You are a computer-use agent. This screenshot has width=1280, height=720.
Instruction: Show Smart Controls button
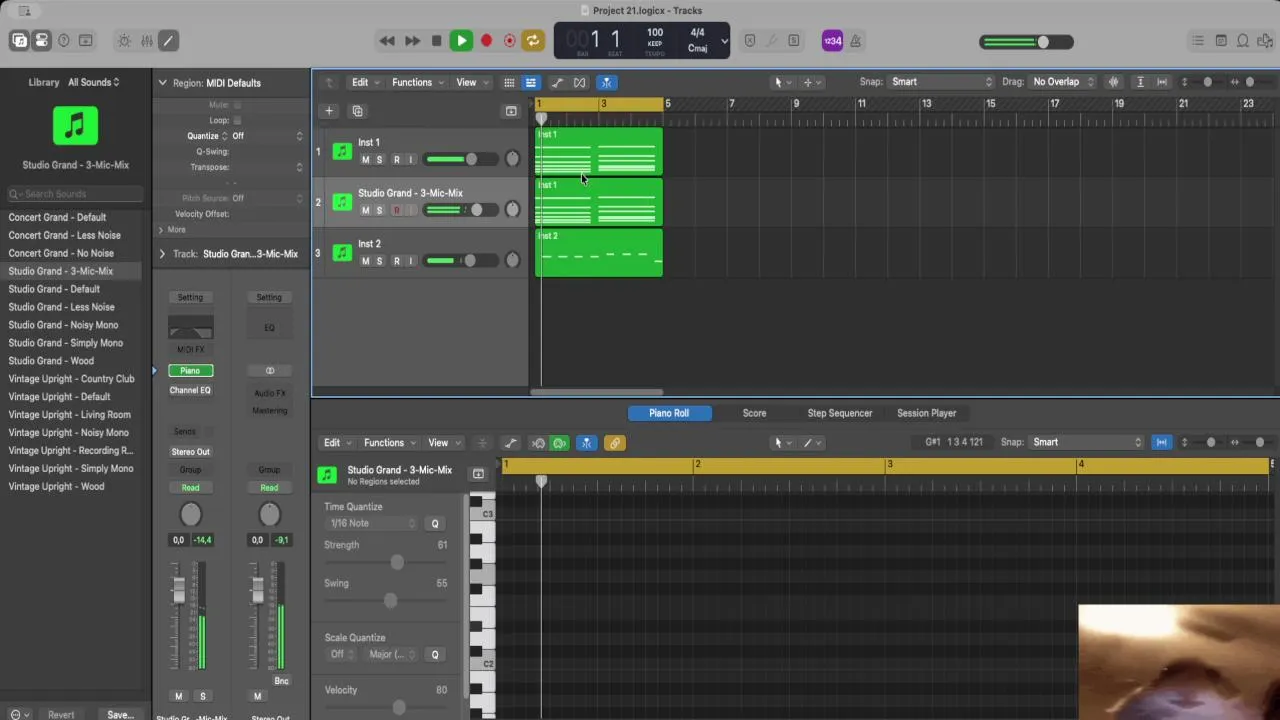tap(124, 41)
